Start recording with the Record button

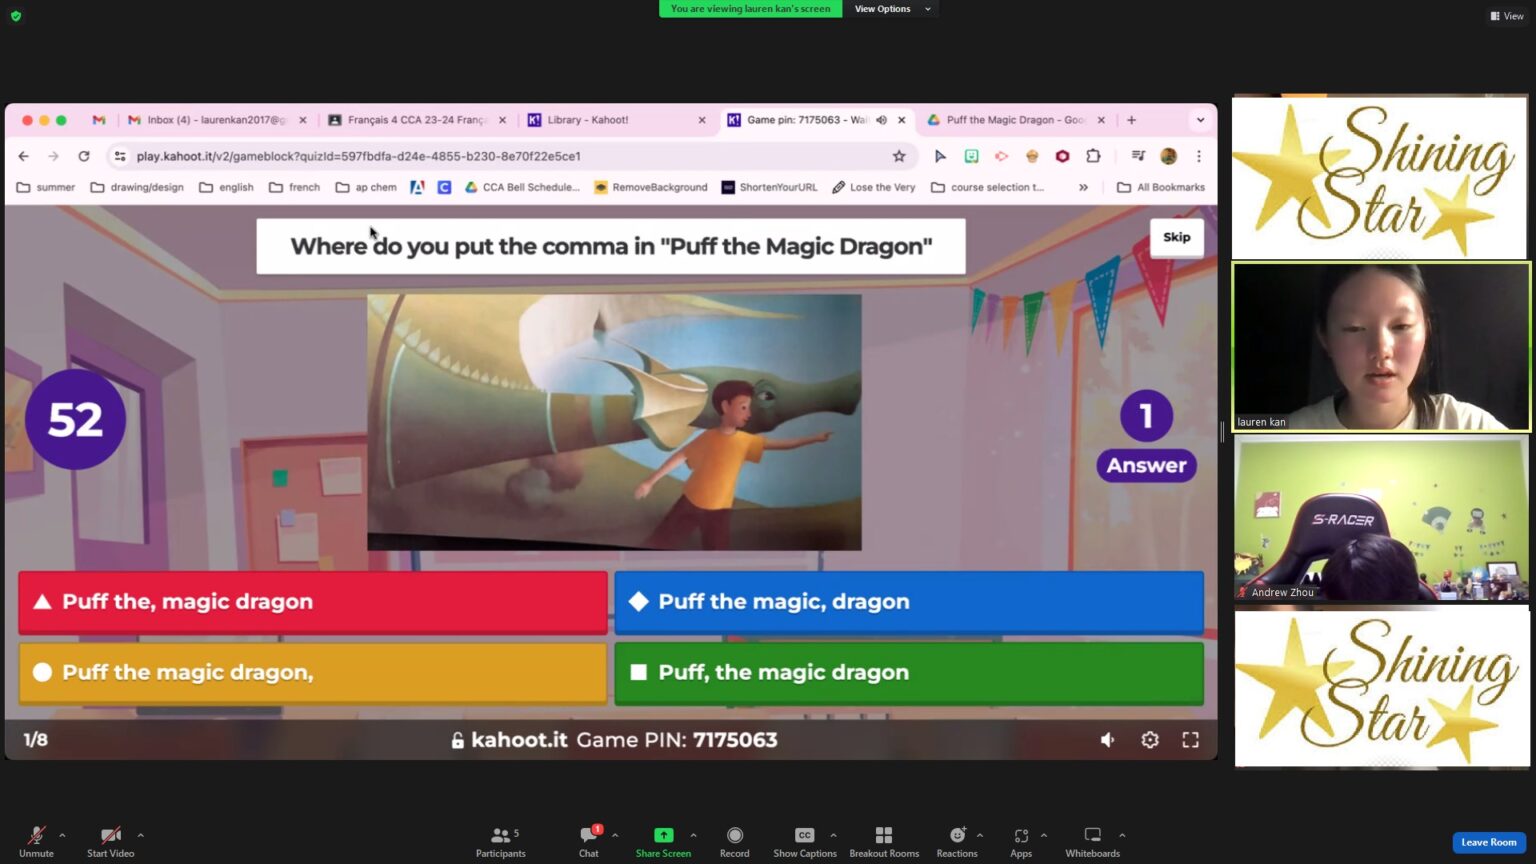click(x=735, y=842)
